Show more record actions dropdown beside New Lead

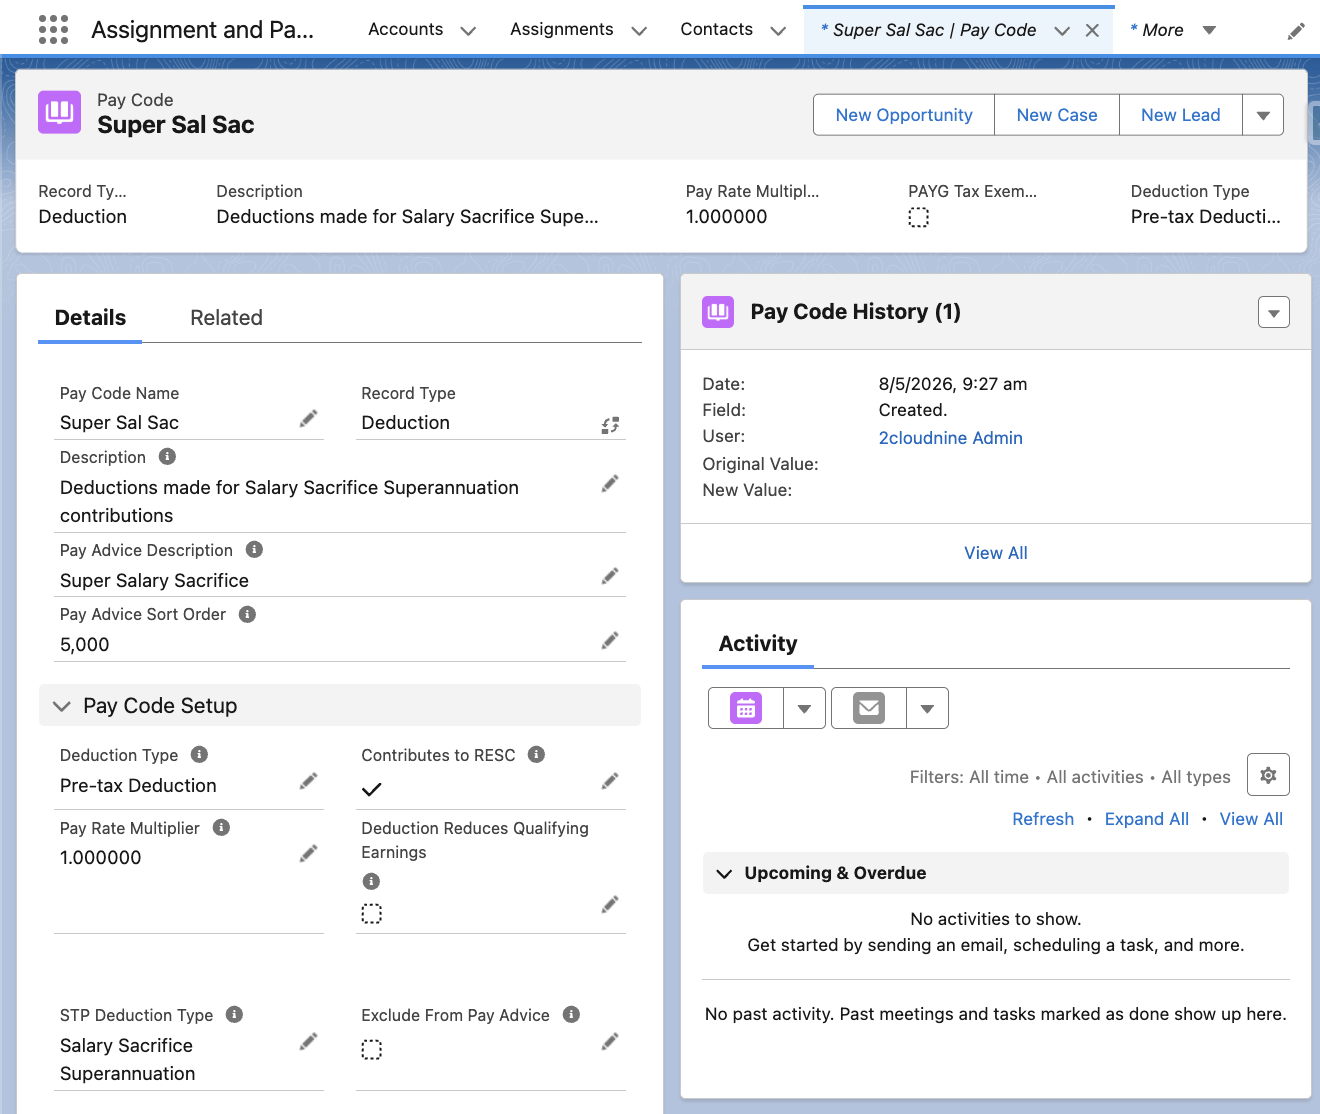click(x=1263, y=115)
